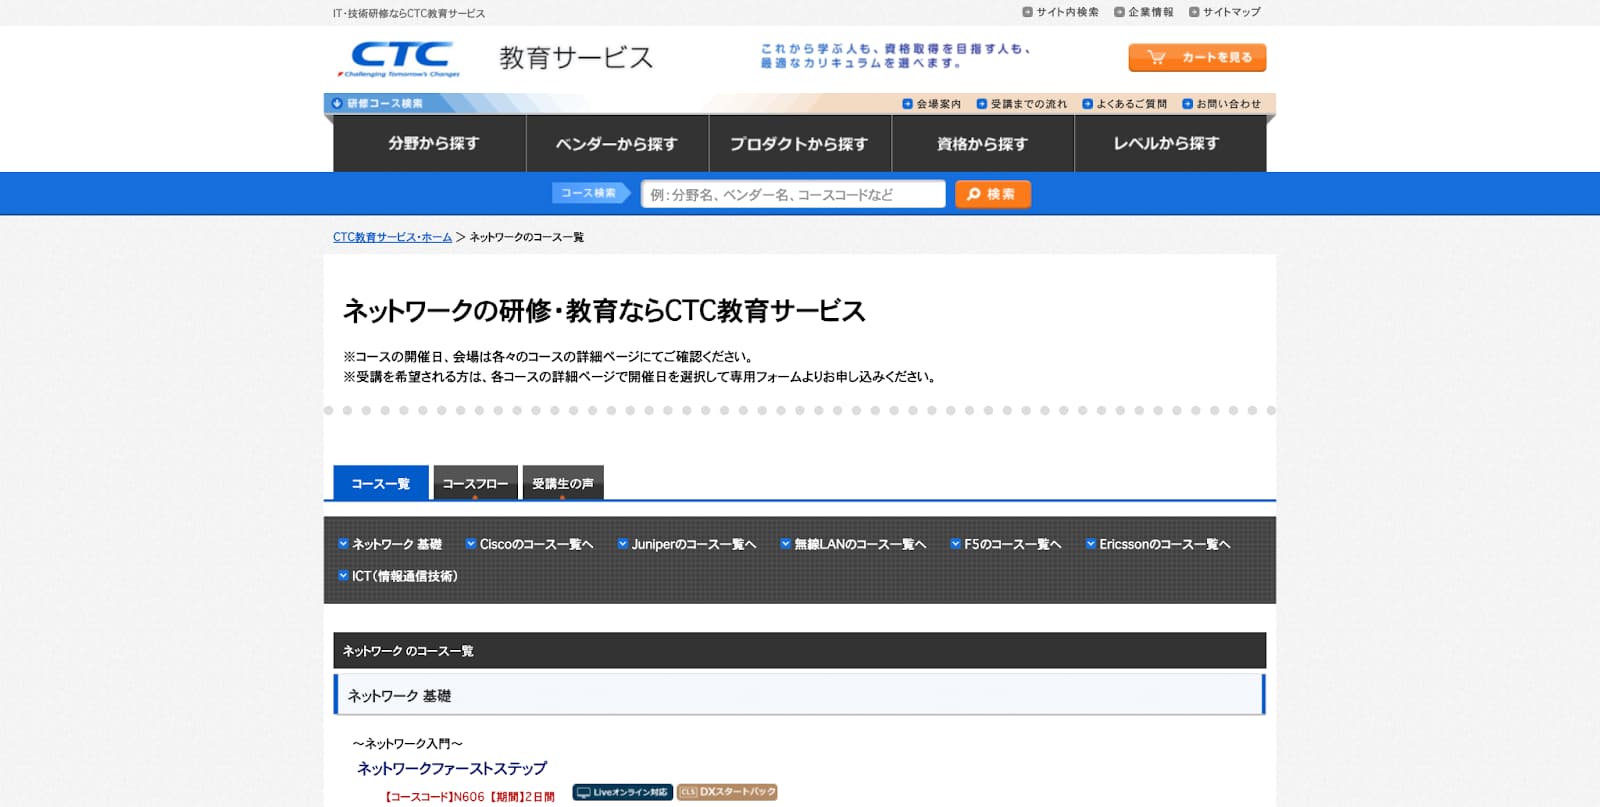Jump to Ciscoのコース一覧へ
Image resolution: width=1600 pixels, height=807 pixels.
(536, 544)
